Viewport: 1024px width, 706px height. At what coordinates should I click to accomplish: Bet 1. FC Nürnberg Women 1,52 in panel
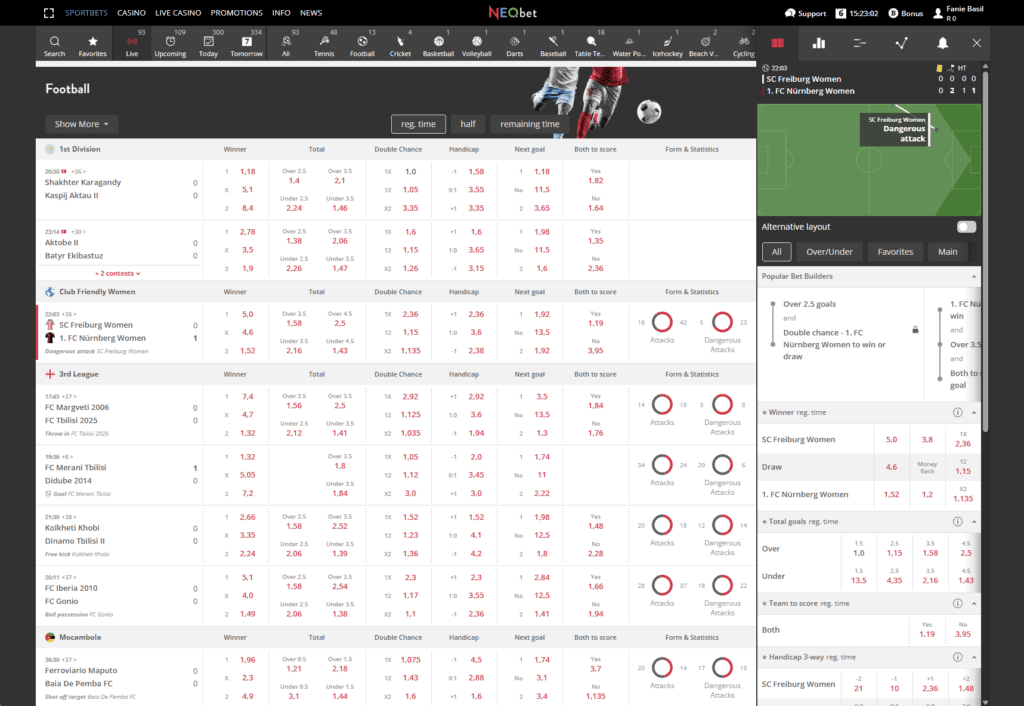(x=891, y=494)
